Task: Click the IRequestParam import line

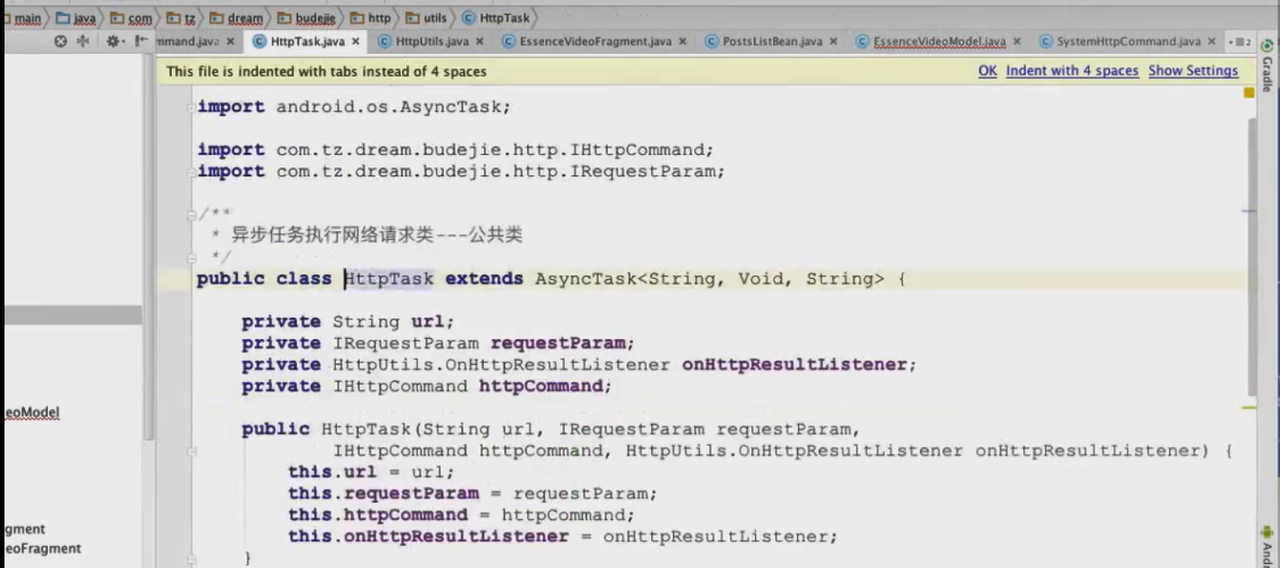Action: [461, 172]
